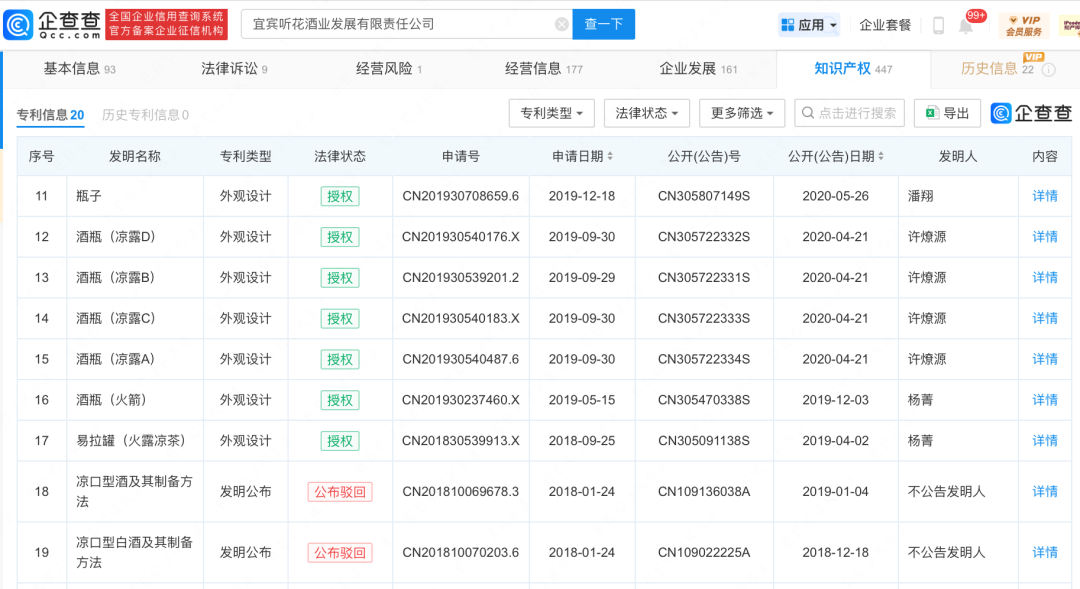Click patent name 酒瓶（火箭）
1080x589 pixels.
click(x=111, y=400)
